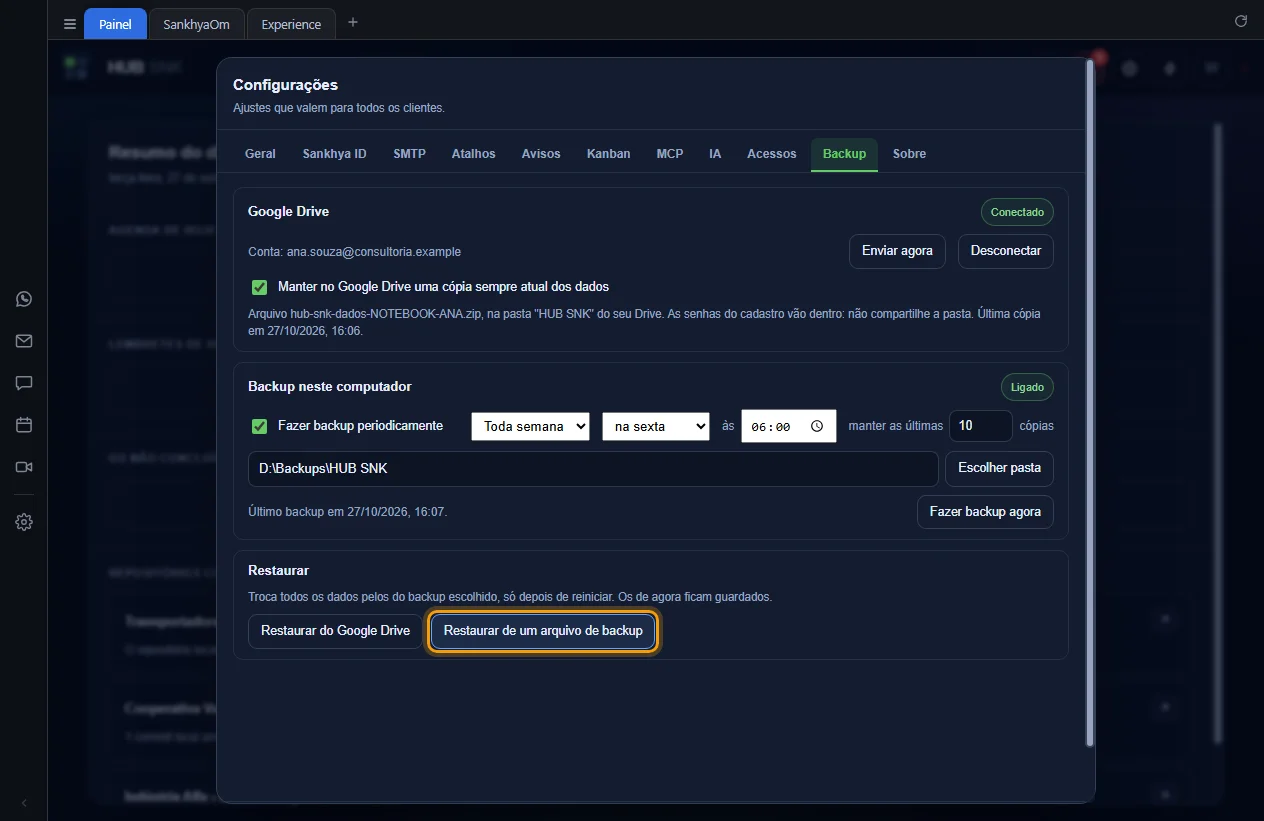Open the Geral settings tab

[260, 154]
